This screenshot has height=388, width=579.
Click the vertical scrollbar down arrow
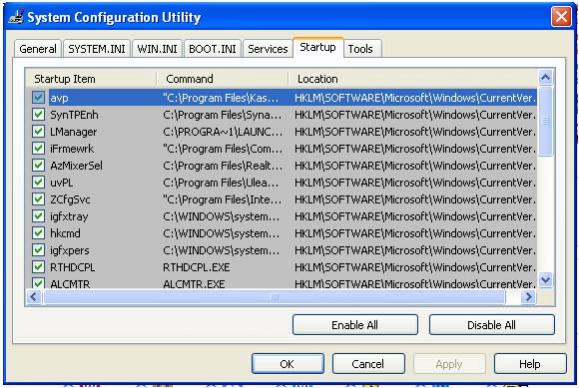tap(545, 280)
